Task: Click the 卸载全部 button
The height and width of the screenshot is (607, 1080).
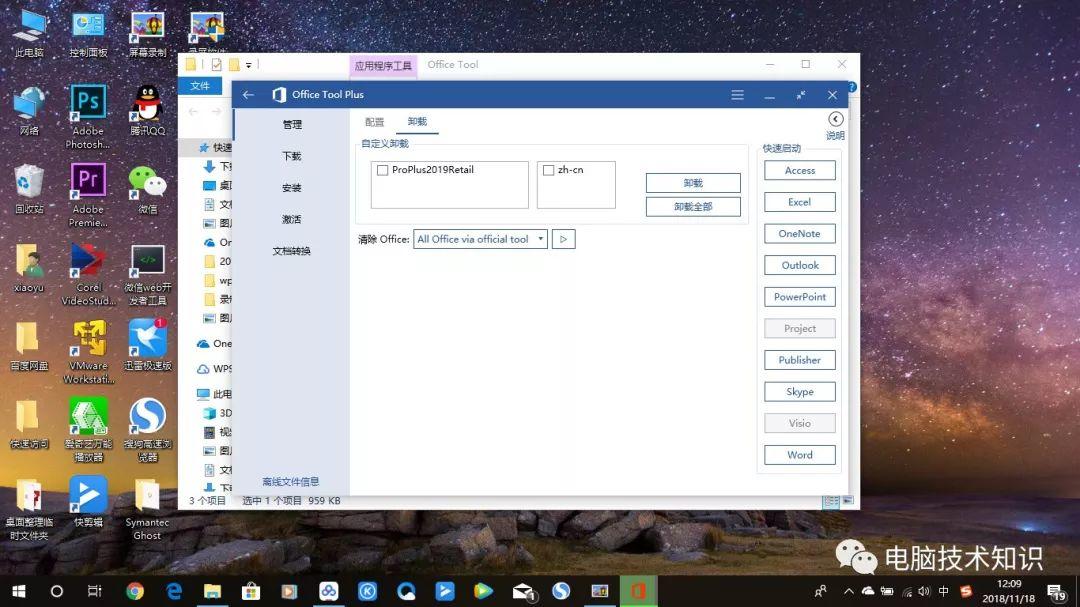Action: (693, 207)
